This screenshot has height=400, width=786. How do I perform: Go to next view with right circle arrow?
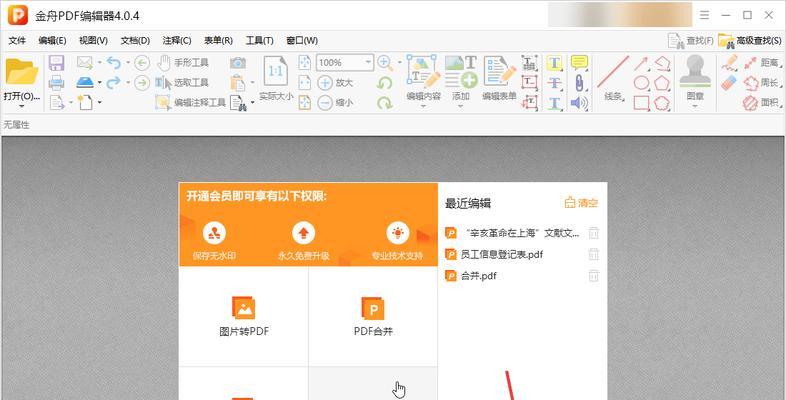pyautogui.click(x=142, y=83)
